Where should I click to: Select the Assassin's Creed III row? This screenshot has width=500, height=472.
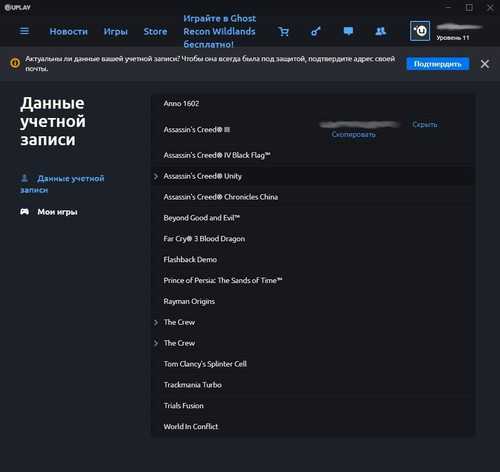tap(313, 130)
